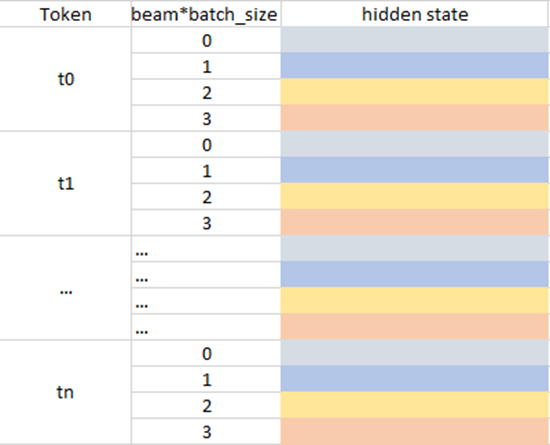Select the beam*batch_size header cell
Screen dimensions: 550x445
(x=206, y=14)
